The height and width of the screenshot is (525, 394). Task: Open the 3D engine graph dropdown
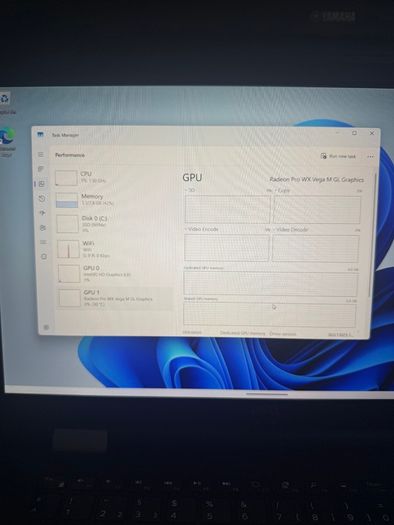190,190
